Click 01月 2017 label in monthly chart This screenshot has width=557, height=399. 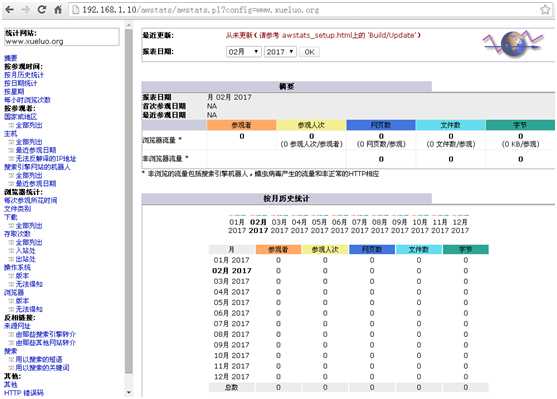pyautogui.click(x=237, y=226)
